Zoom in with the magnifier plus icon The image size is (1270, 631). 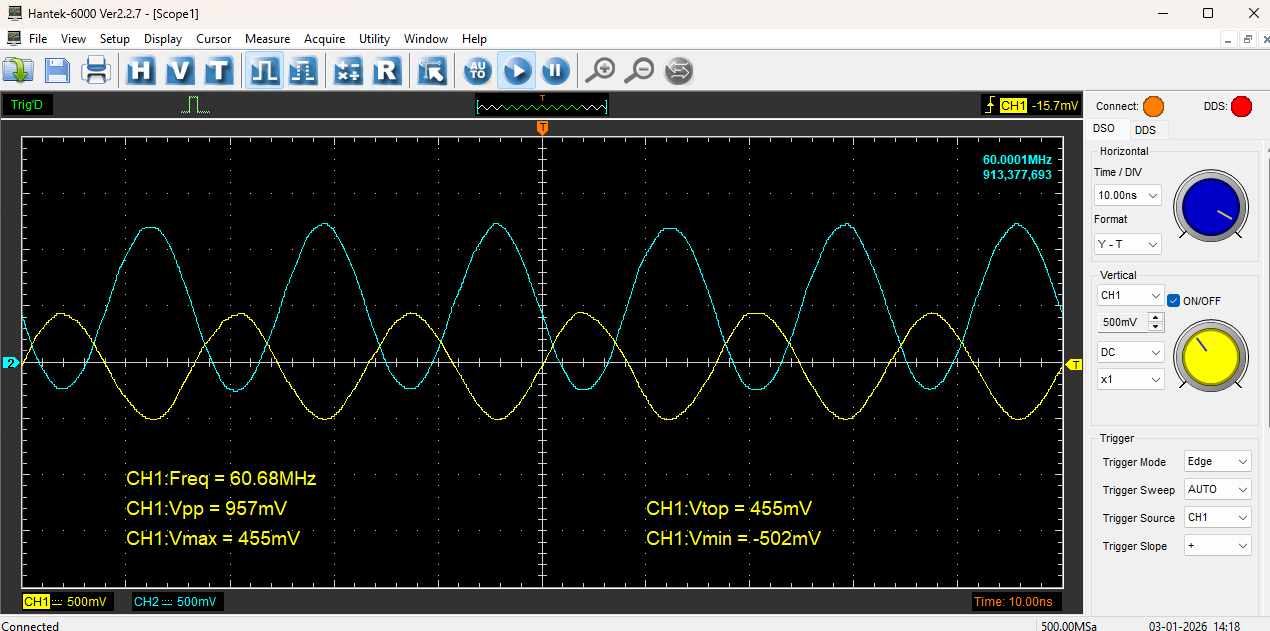tap(600, 71)
